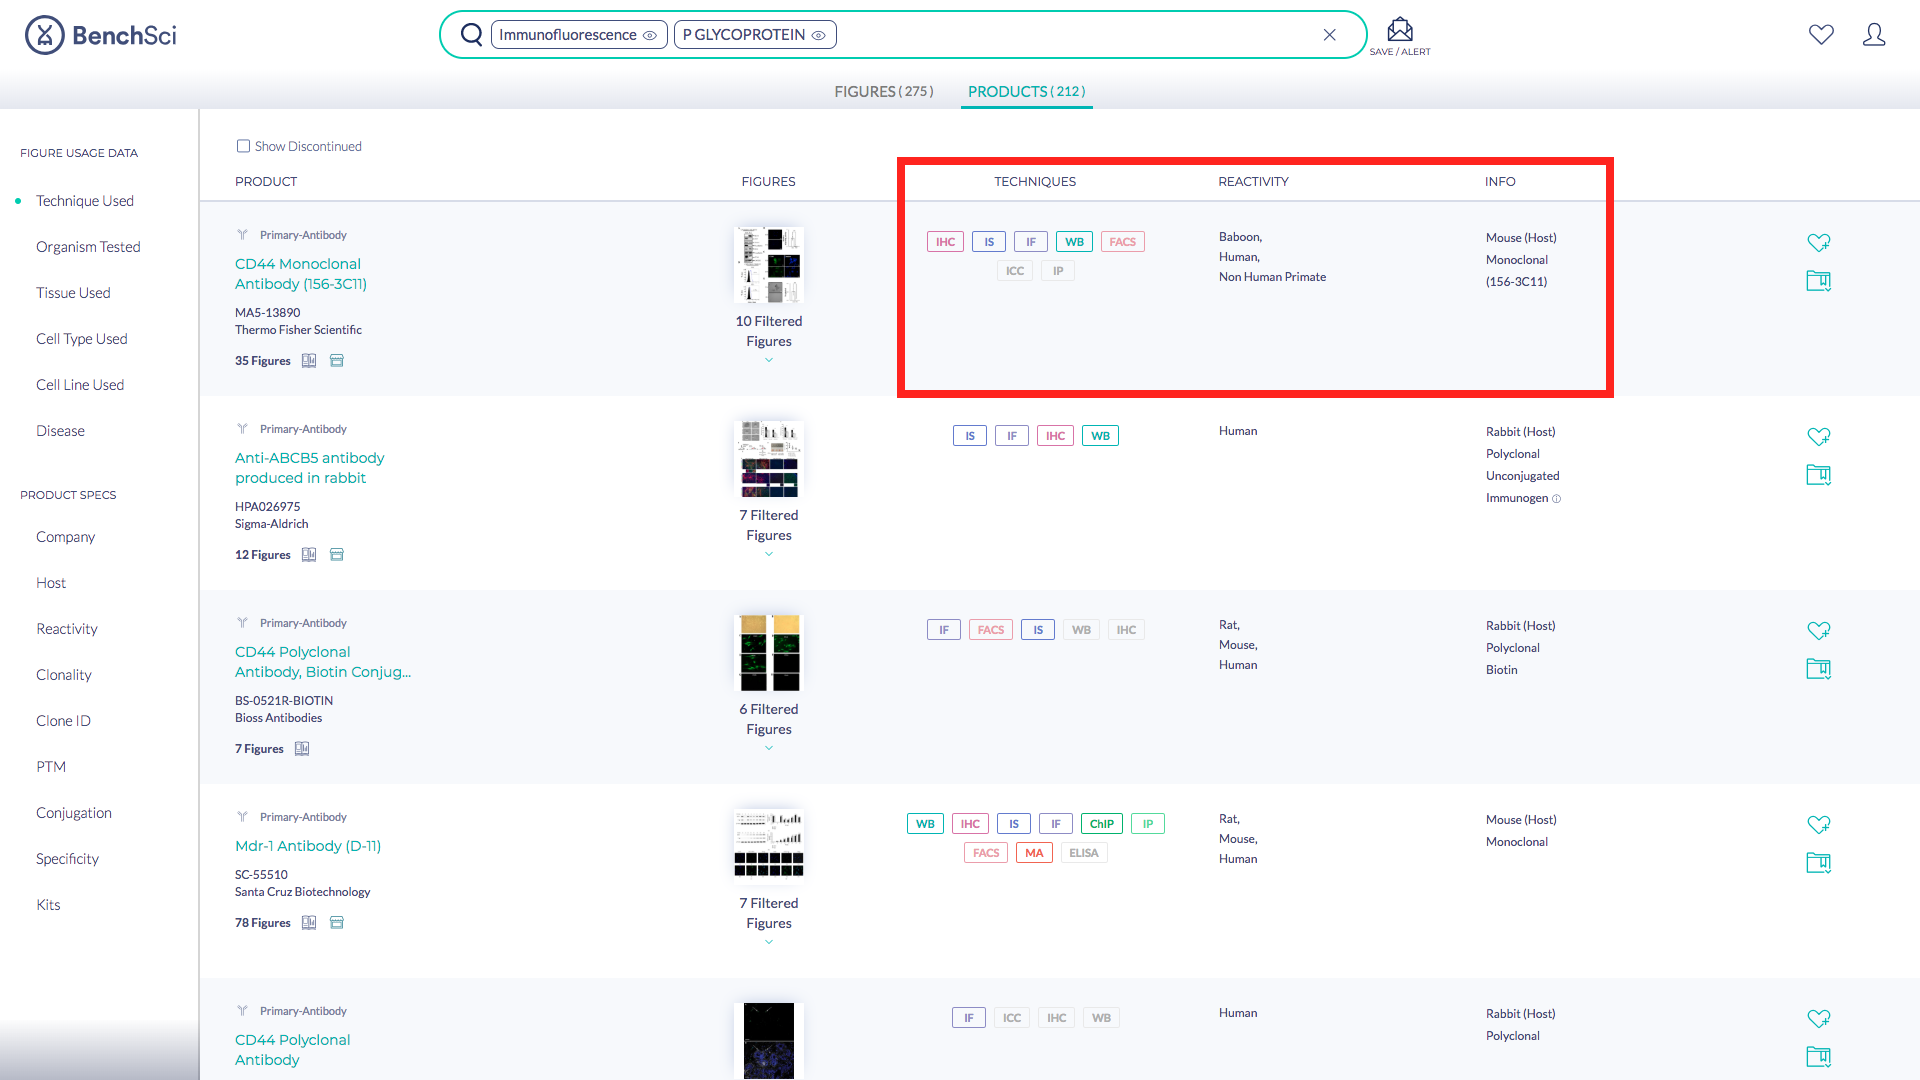The width and height of the screenshot is (1920, 1080).
Task: Click the heart save icon for Anti-ABCB5 antibody
Action: 1817,436
